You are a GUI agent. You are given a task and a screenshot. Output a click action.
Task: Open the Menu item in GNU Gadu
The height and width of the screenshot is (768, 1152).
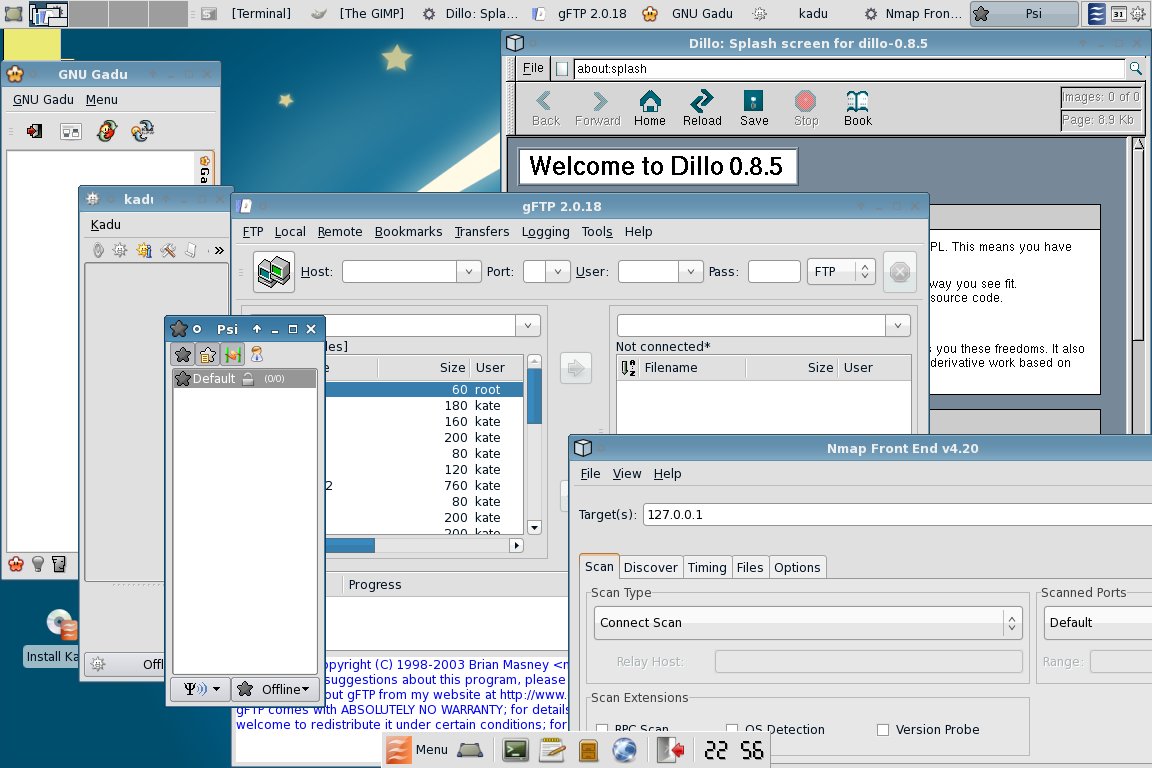point(101,100)
